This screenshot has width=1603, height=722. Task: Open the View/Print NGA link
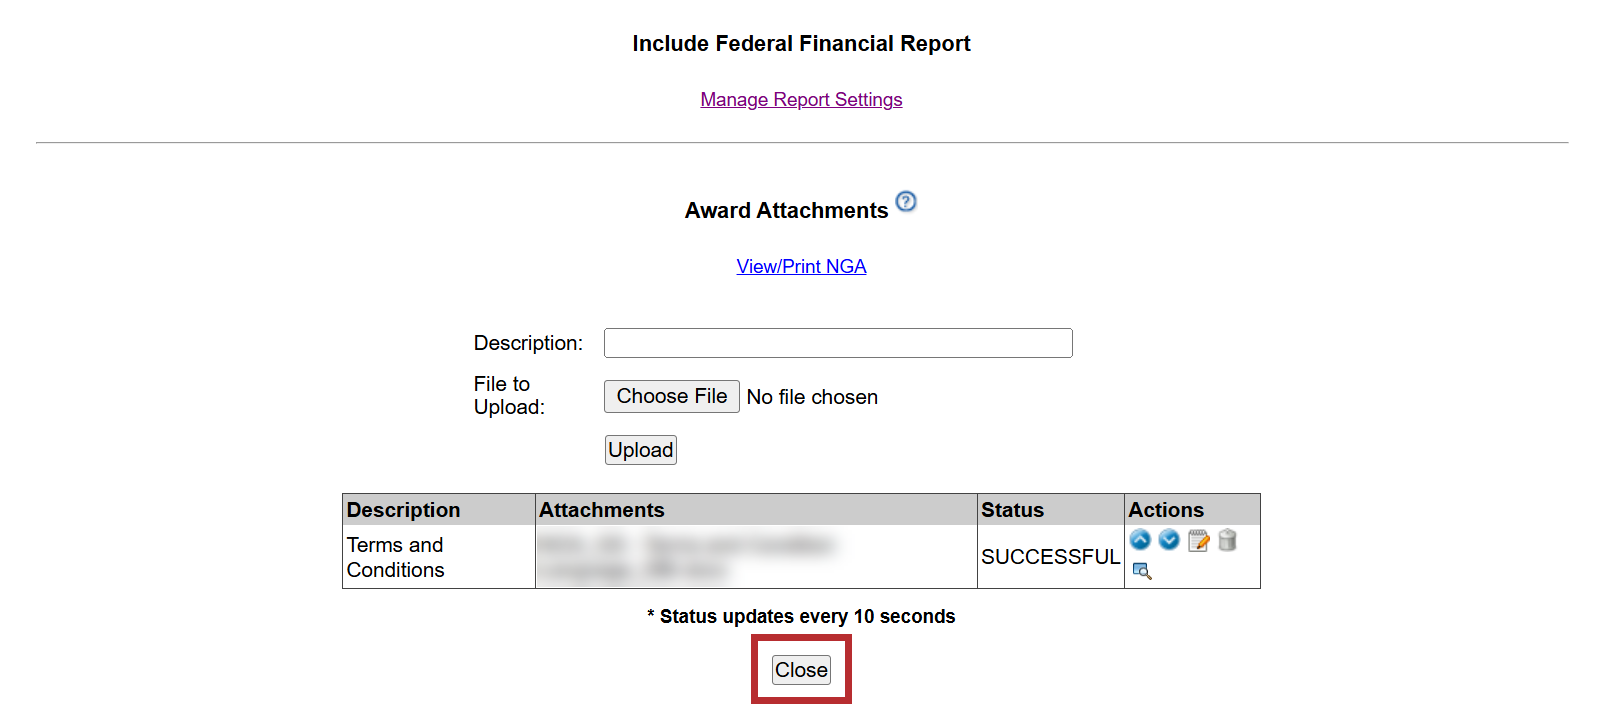tap(801, 267)
